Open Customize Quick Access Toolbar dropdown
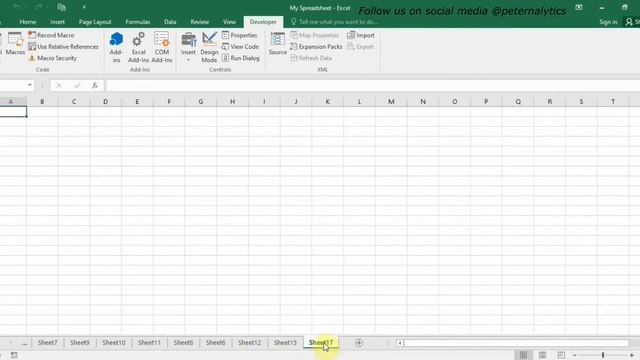Screen dimensions: 640x360 84,7
